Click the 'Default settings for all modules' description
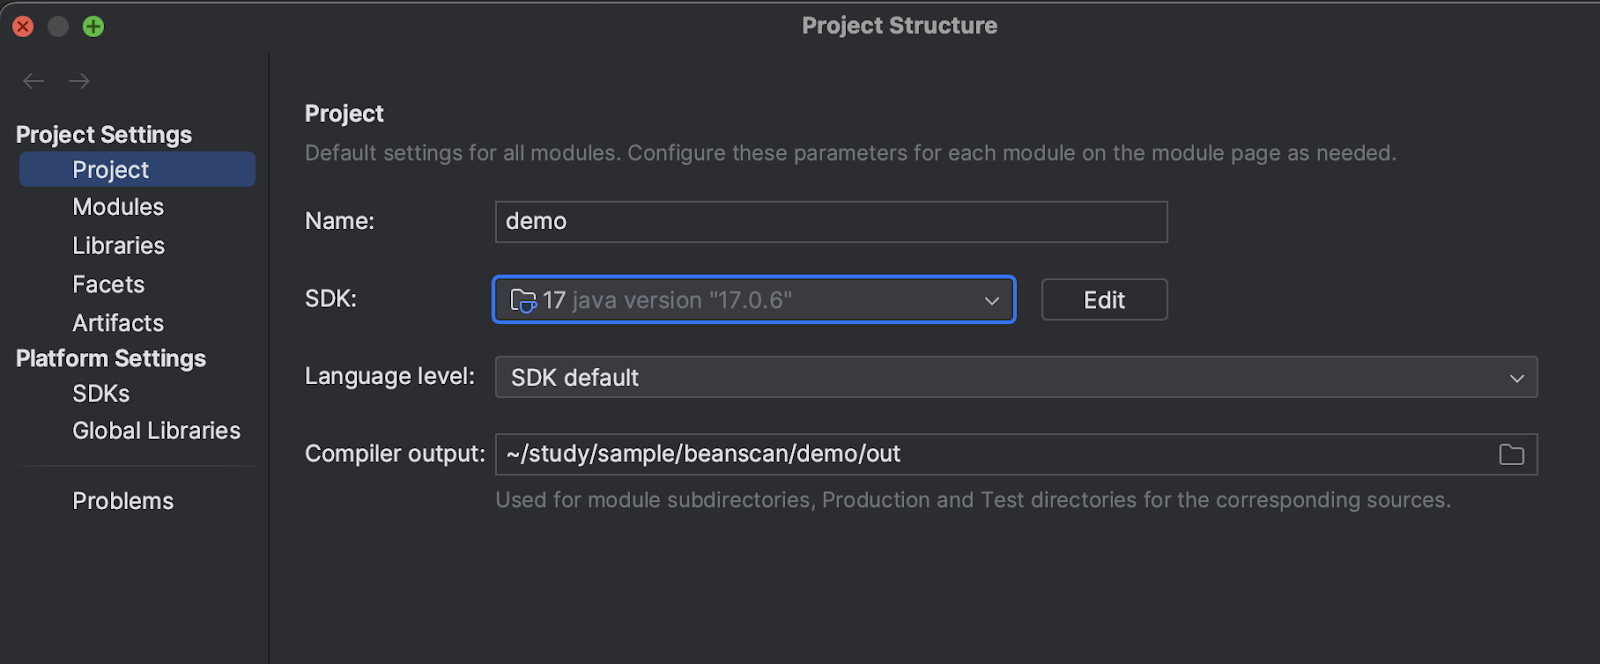 tap(851, 153)
